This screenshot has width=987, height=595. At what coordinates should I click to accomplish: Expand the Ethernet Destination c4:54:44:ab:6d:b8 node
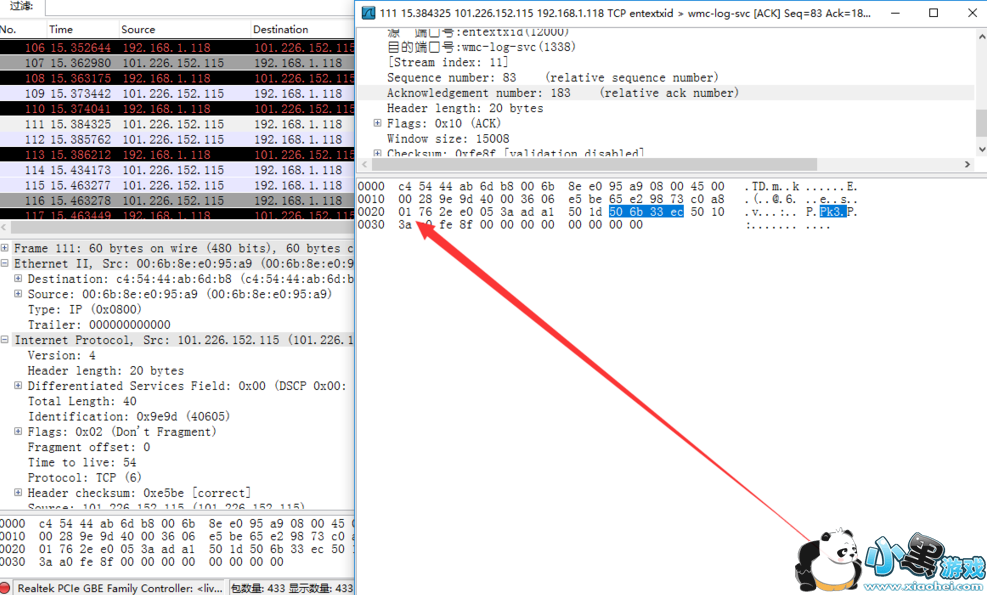(x=18, y=278)
